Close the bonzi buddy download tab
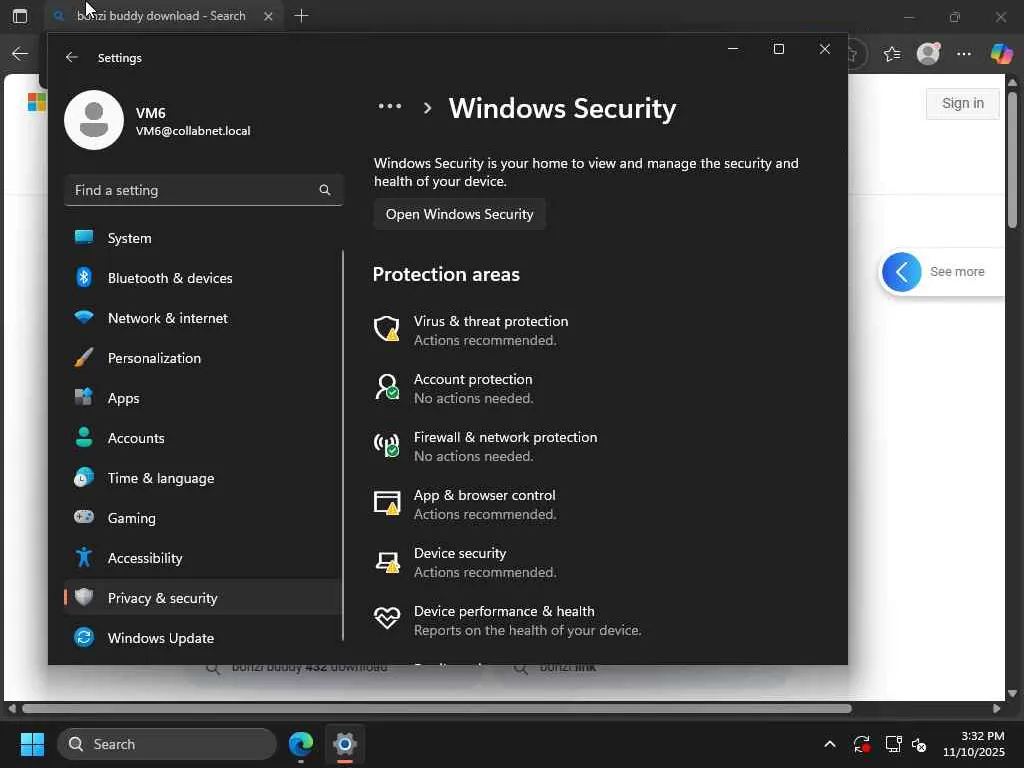 click(268, 16)
